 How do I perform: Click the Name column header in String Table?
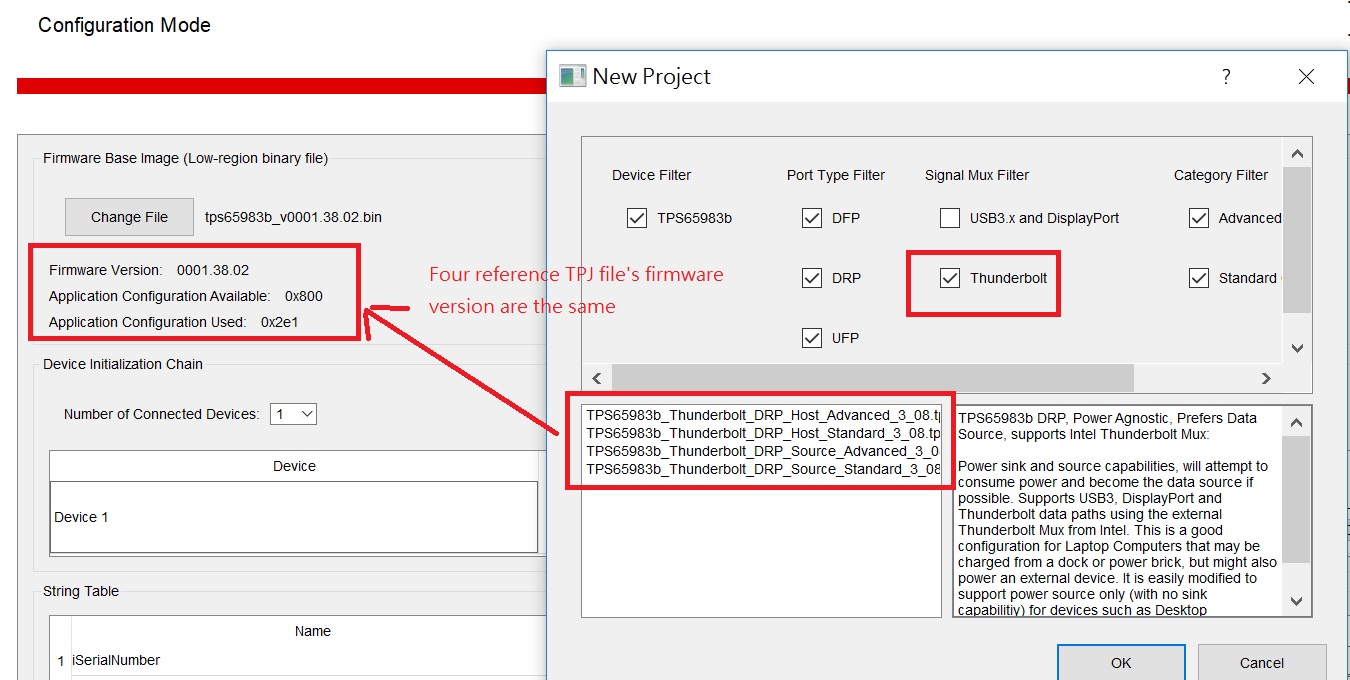313,631
